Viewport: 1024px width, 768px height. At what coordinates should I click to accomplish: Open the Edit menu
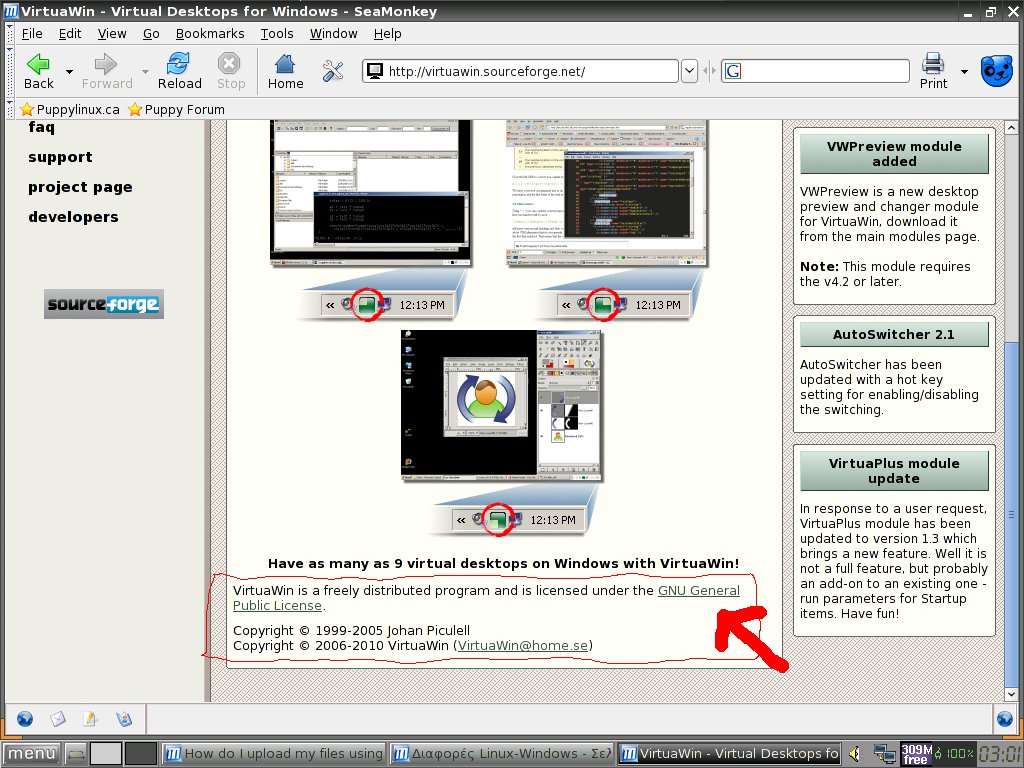70,33
